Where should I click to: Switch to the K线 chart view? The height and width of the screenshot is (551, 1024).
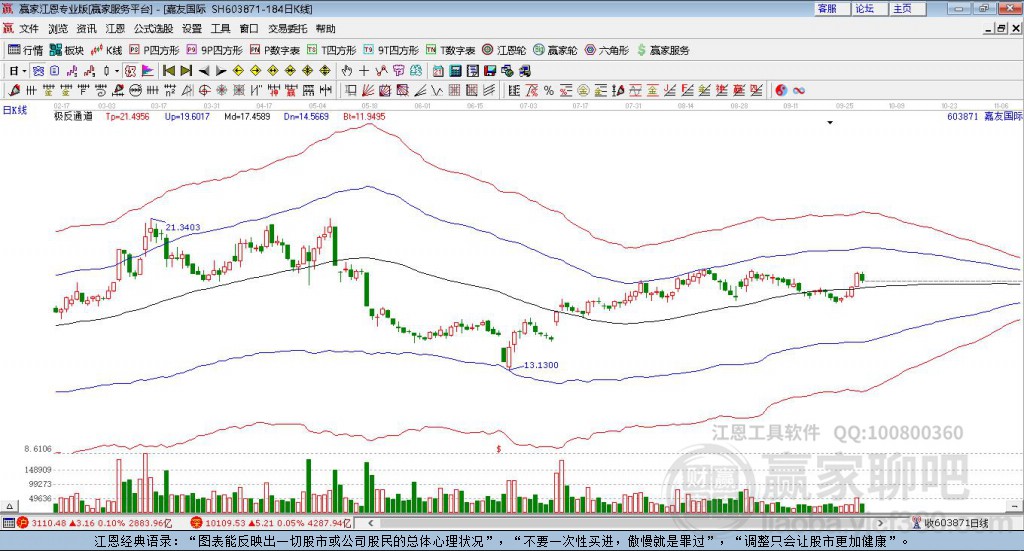coord(106,50)
